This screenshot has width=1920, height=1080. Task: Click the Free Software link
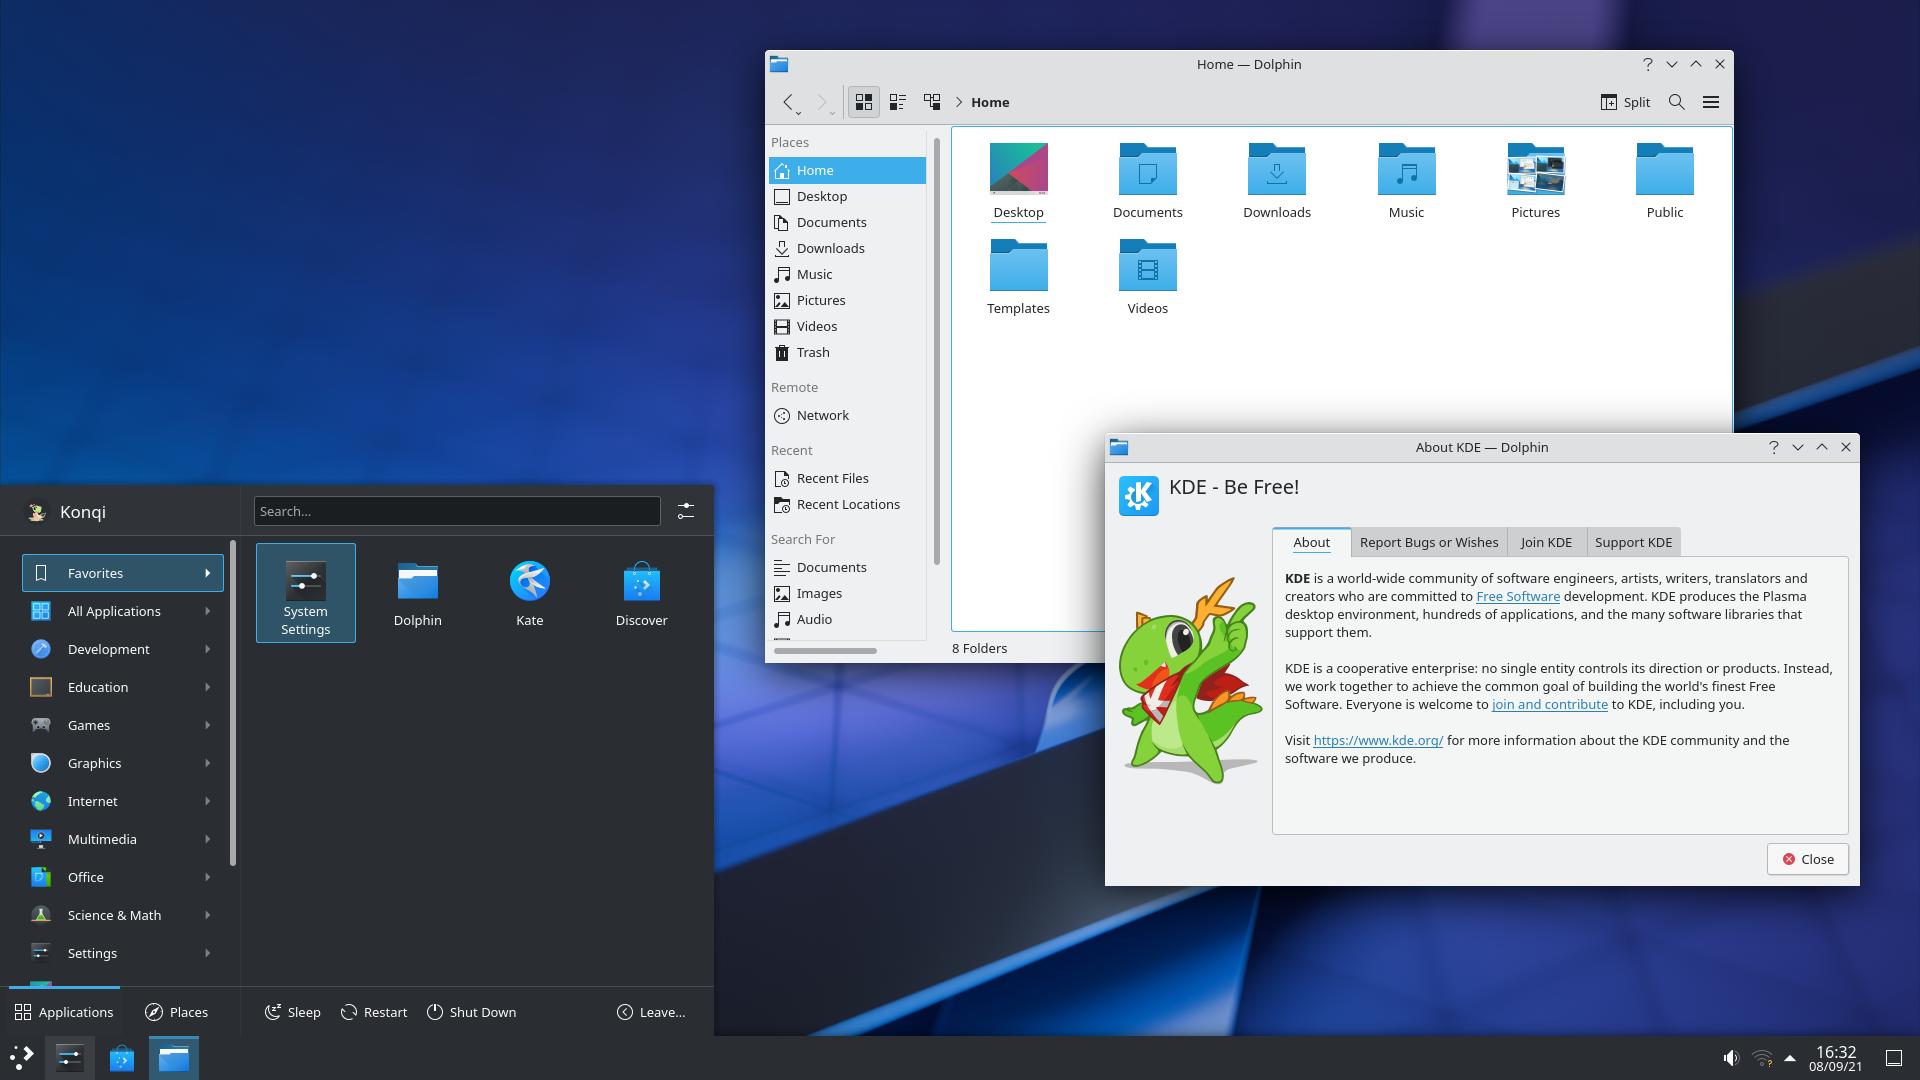[x=1517, y=596]
